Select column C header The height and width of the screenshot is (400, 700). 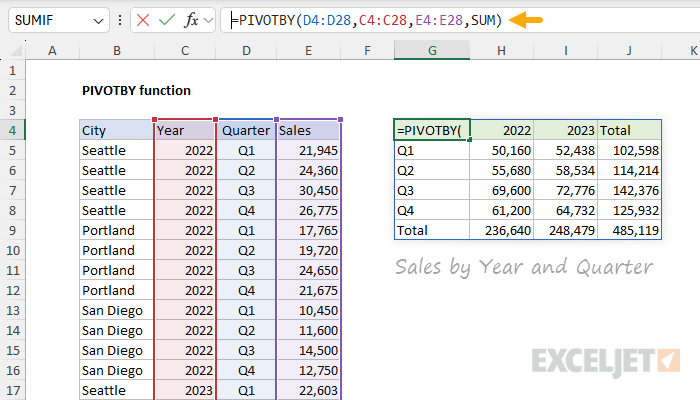pyautogui.click(x=185, y=50)
